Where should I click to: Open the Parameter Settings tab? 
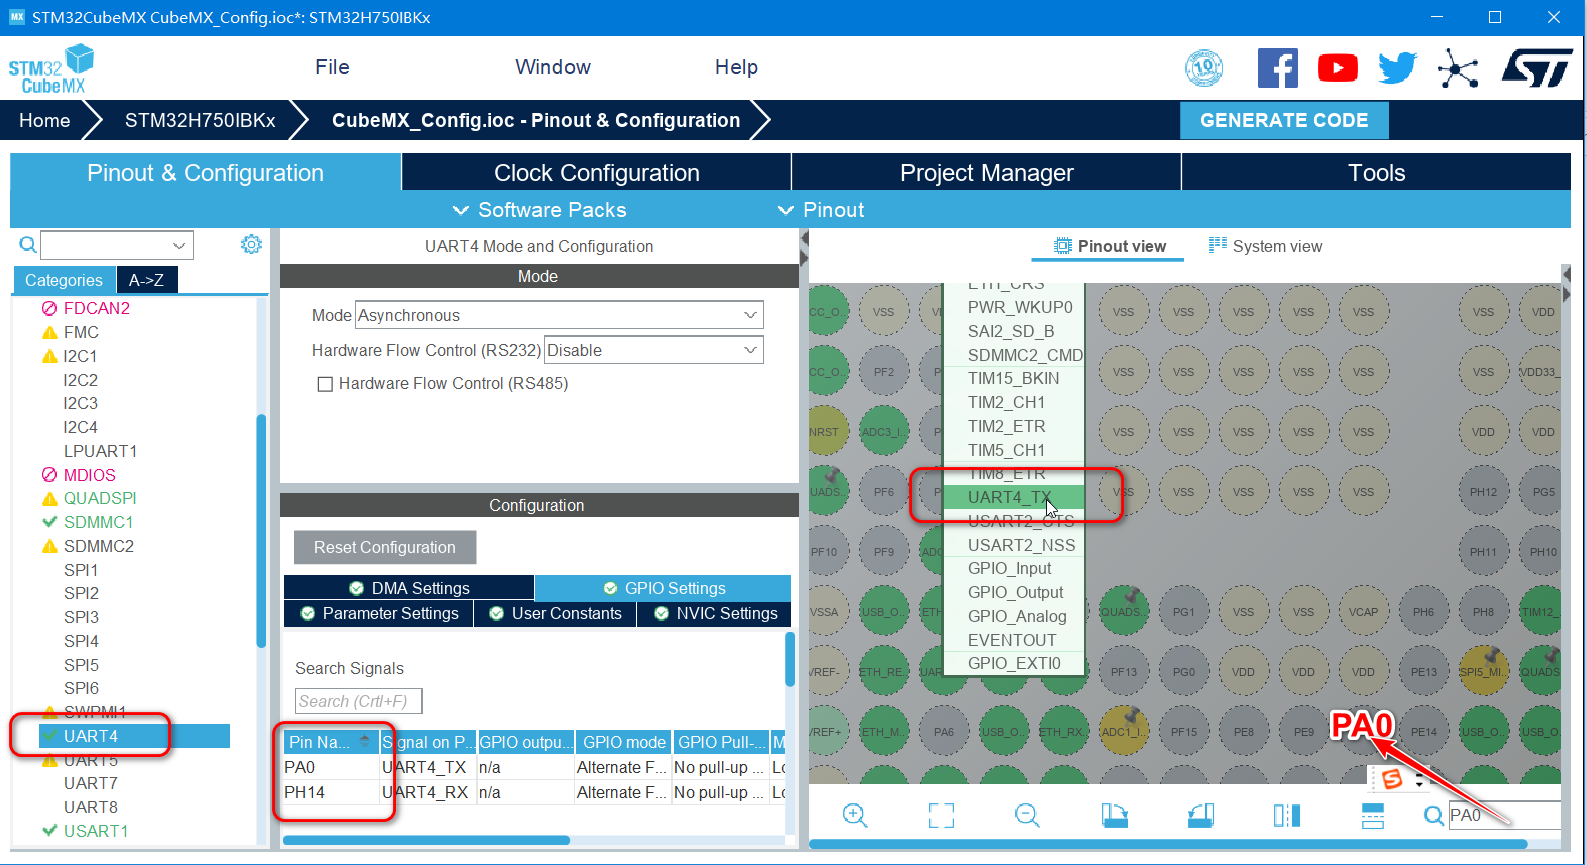click(x=378, y=613)
